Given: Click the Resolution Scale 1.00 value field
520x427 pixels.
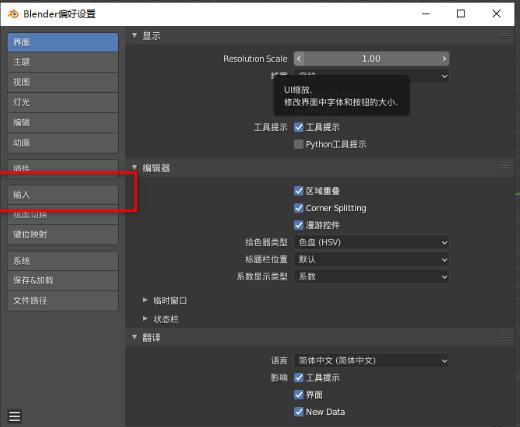Looking at the screenshot, I should point(371,59).
